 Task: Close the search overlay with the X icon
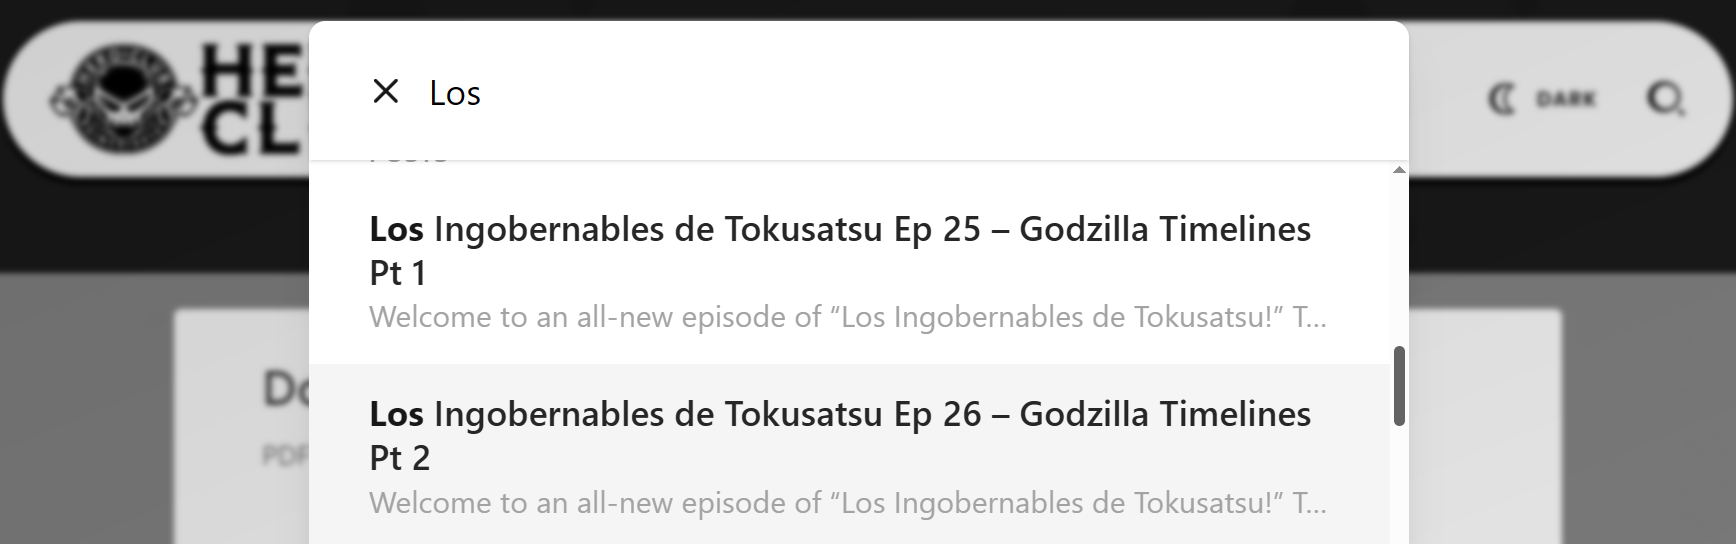click(385, 92)
